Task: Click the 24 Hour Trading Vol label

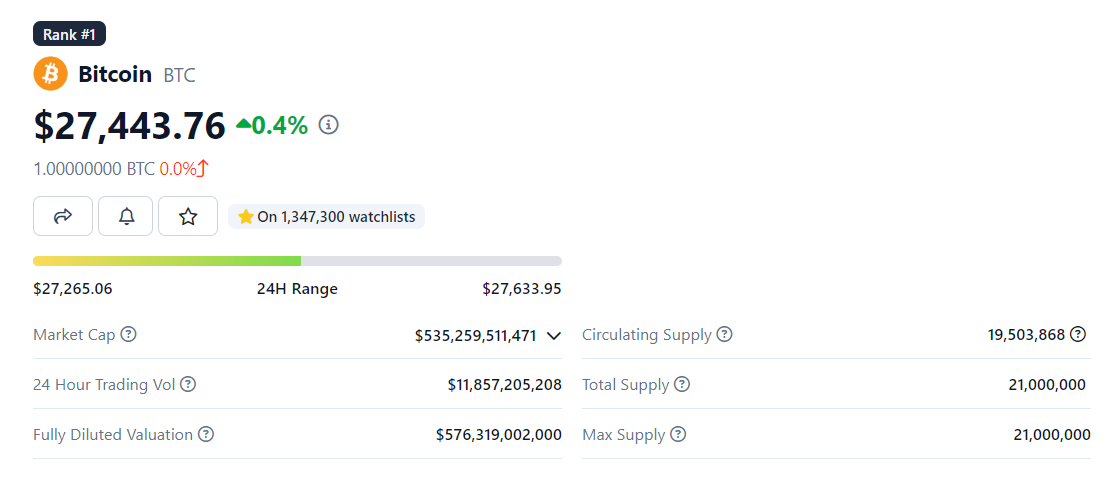Action: tap(104, 385)
